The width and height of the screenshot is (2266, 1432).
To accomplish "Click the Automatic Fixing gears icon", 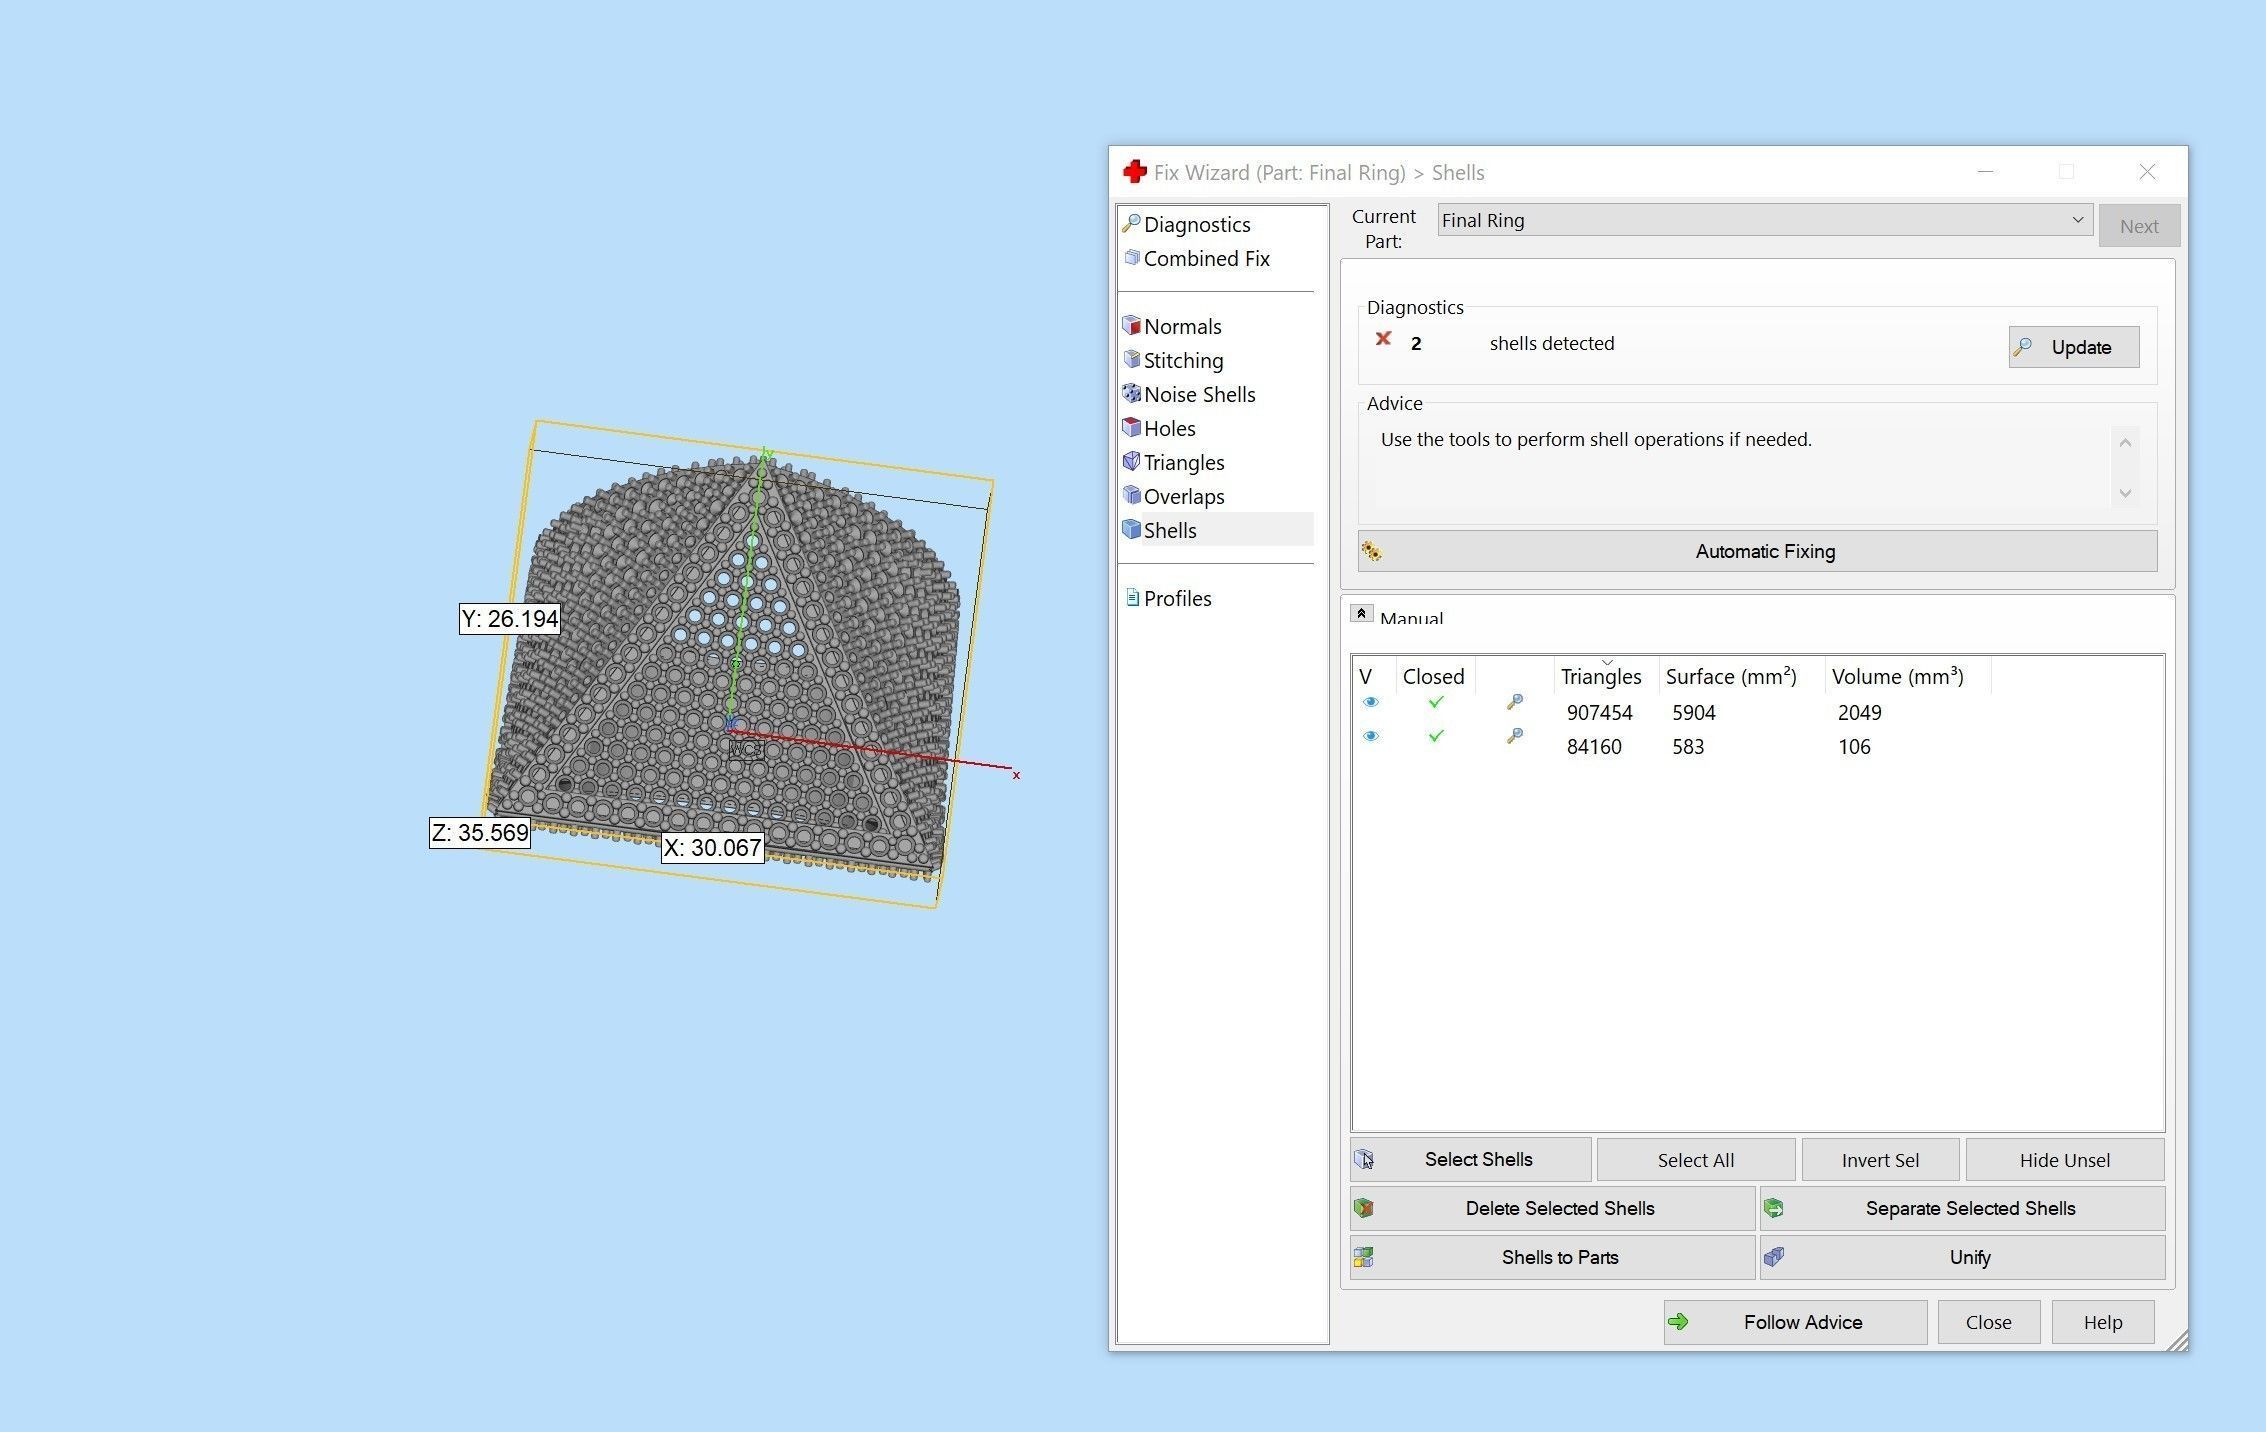I will coord(1372,552).
